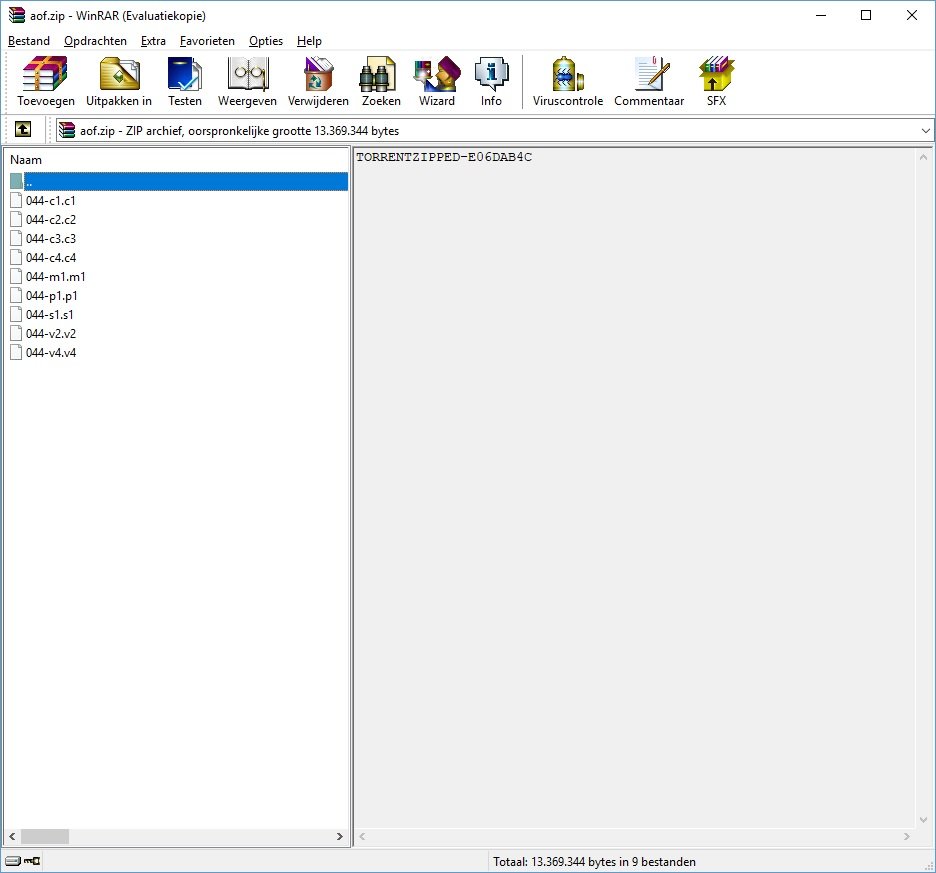The image size is (936, 873).
Task: Open the Opties menu
Action: 266,41
